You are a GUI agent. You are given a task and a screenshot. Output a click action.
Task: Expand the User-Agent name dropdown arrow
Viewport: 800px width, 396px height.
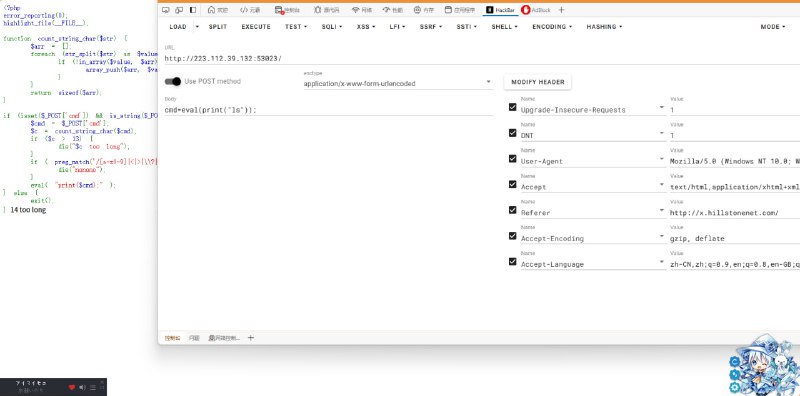[662, 159]
